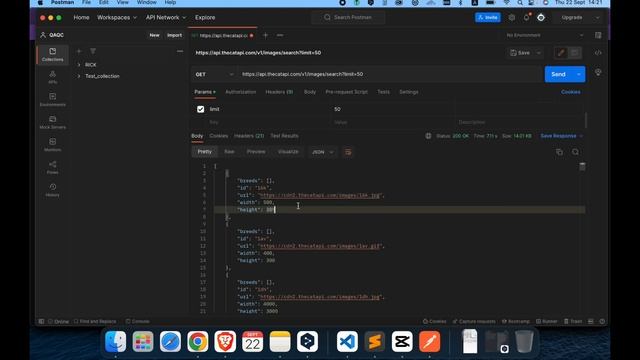Open the Trash in the status bar
640x360 pixels.
[x=573, y=321]
